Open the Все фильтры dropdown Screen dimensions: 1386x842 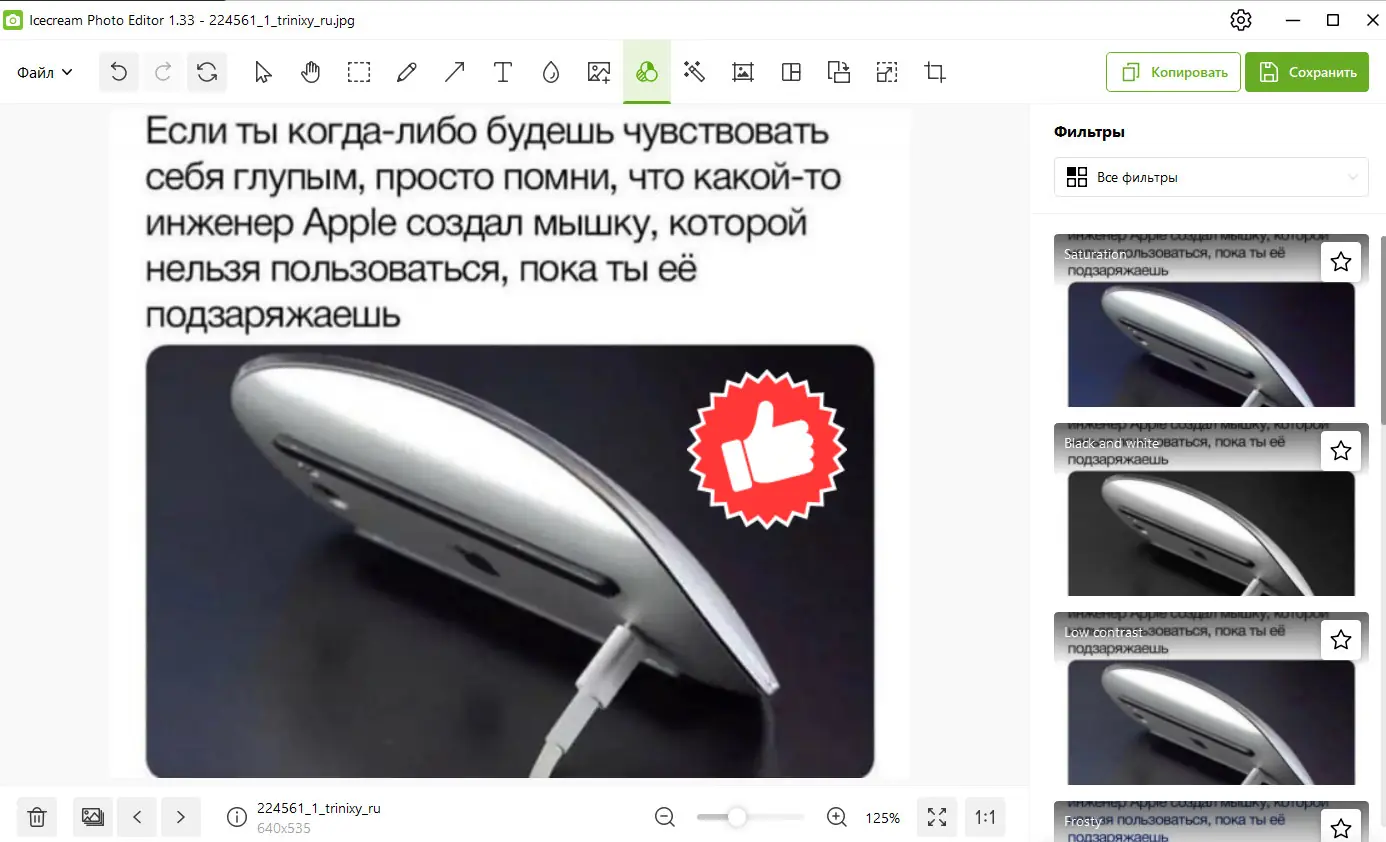click(1210, 176)
